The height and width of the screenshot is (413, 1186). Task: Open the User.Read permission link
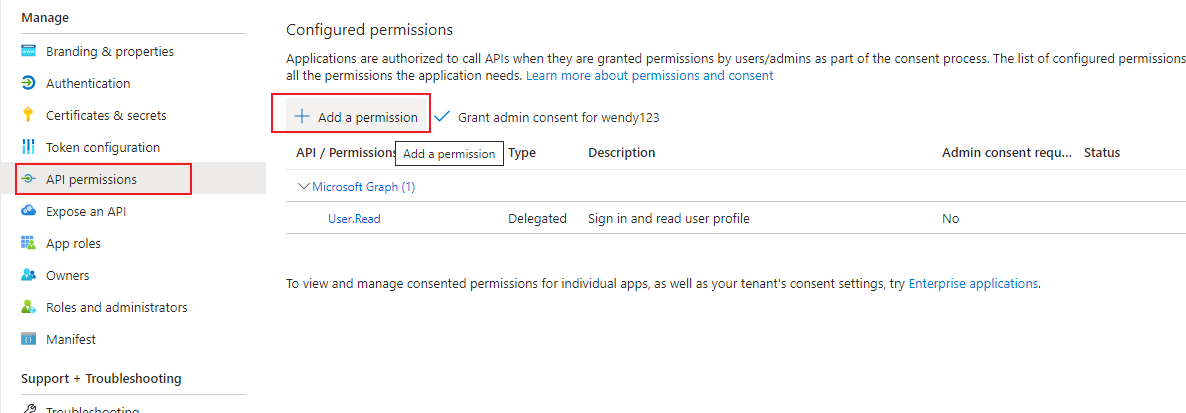[x=354, y=219]
